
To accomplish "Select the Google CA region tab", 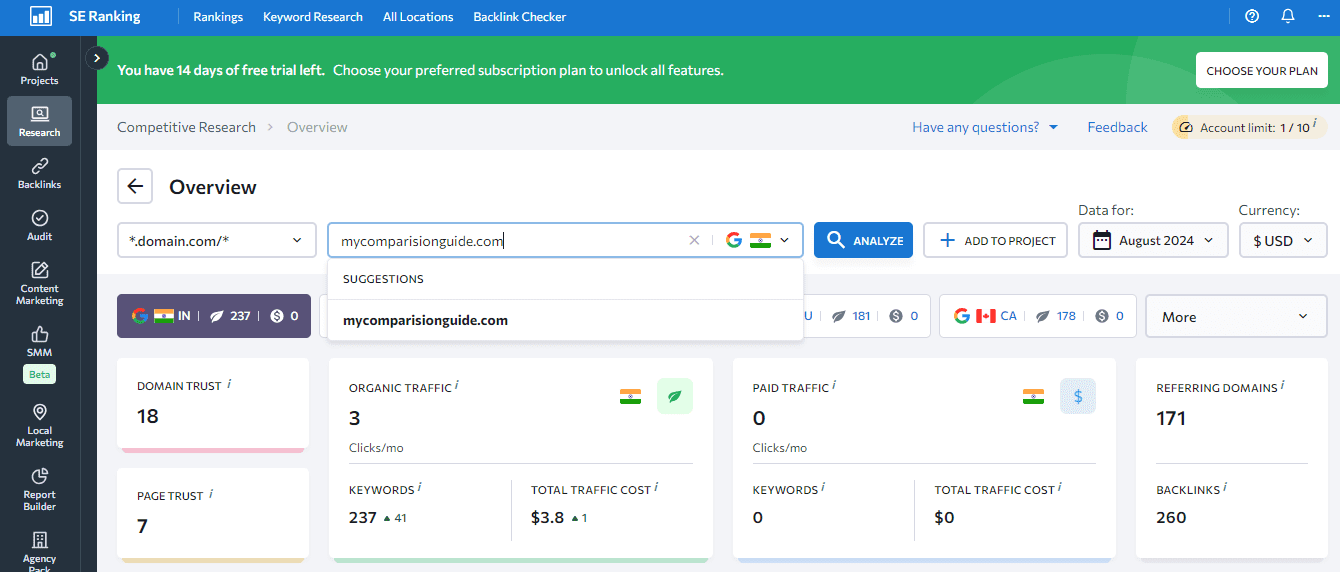I will (1038, 316).
